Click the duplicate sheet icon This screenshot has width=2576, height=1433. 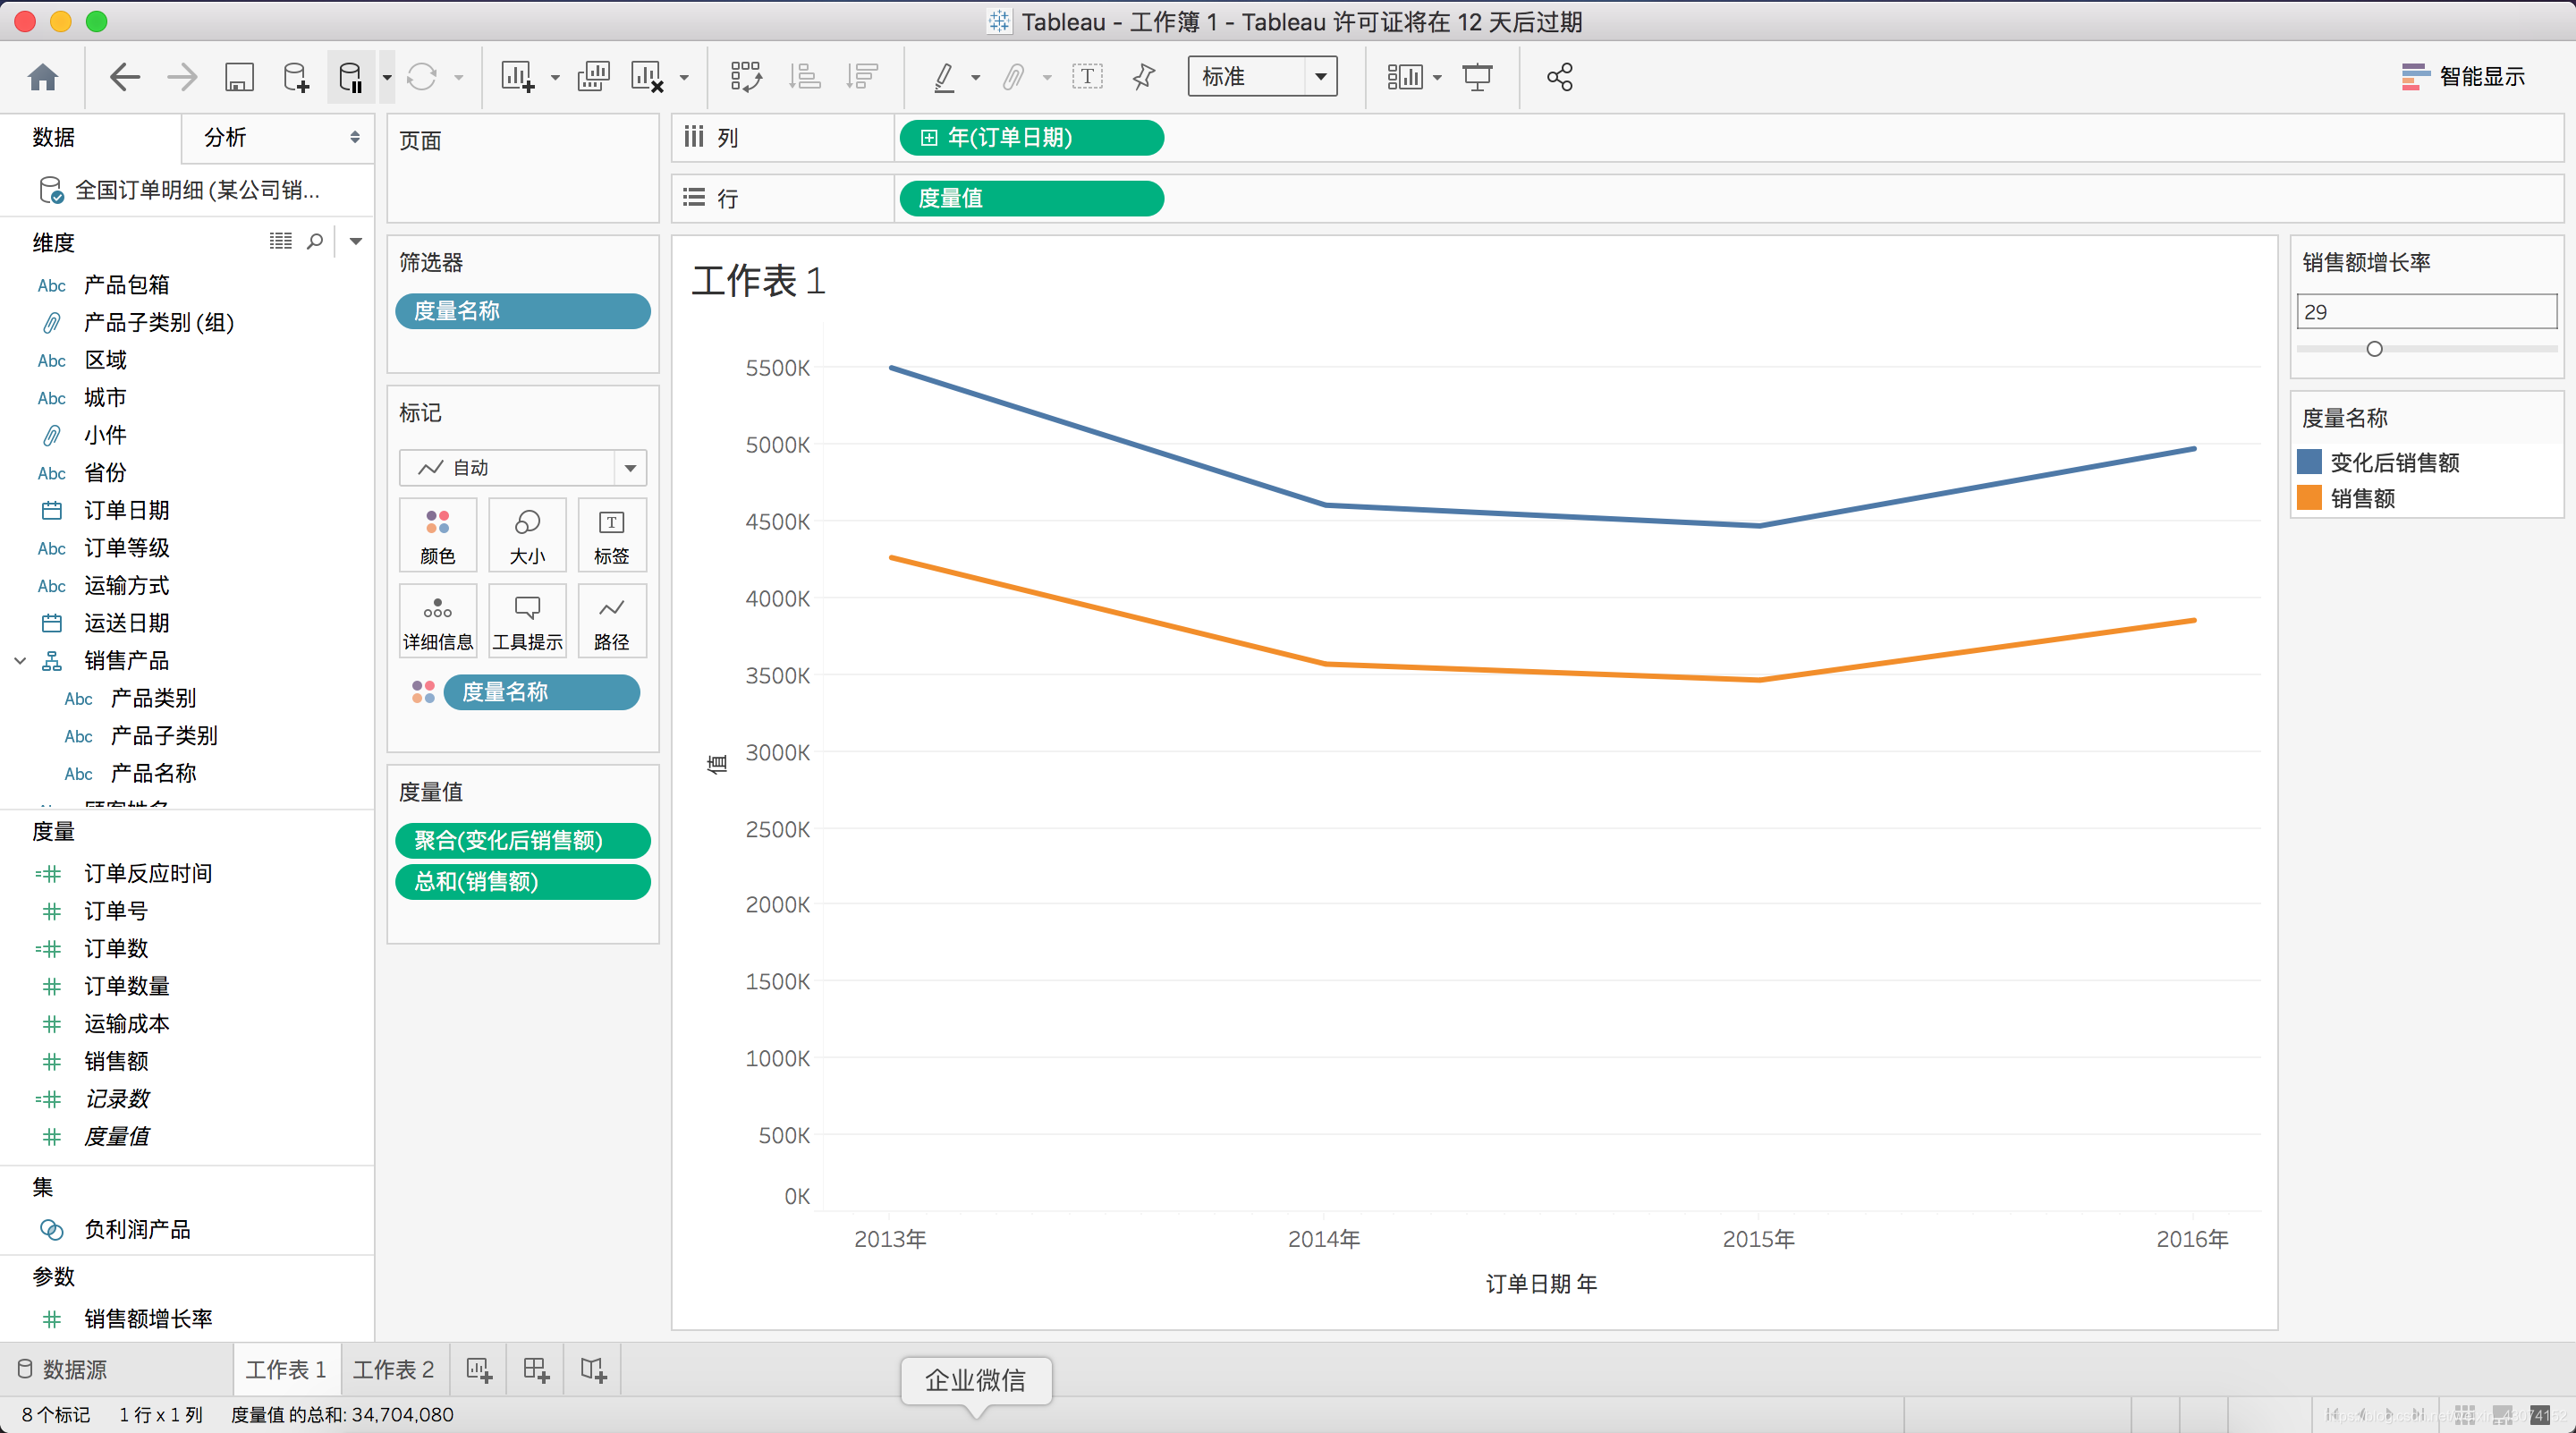pyautogui.click(x=594, y=77)
